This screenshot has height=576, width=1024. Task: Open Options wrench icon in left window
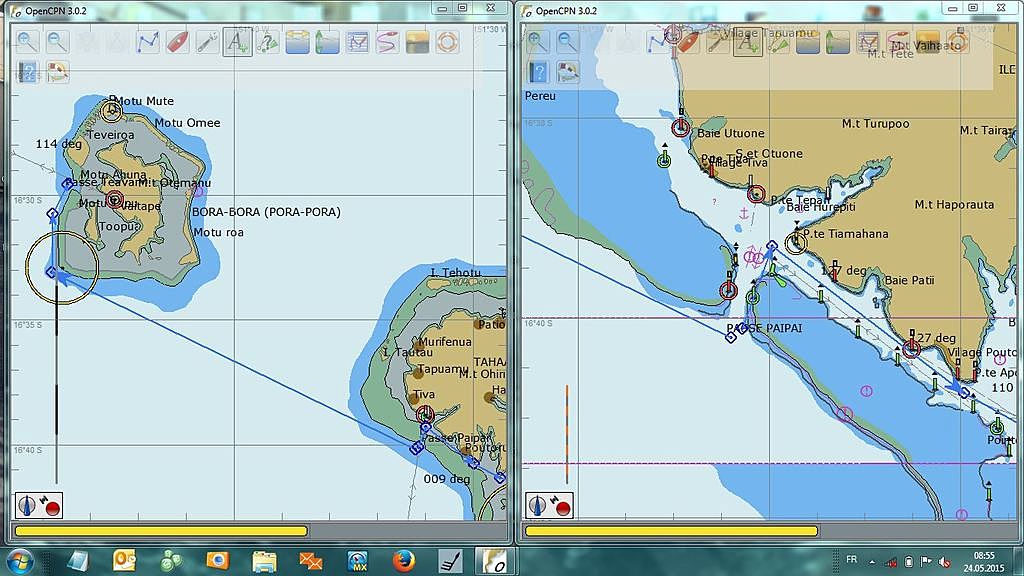point(208,42)
